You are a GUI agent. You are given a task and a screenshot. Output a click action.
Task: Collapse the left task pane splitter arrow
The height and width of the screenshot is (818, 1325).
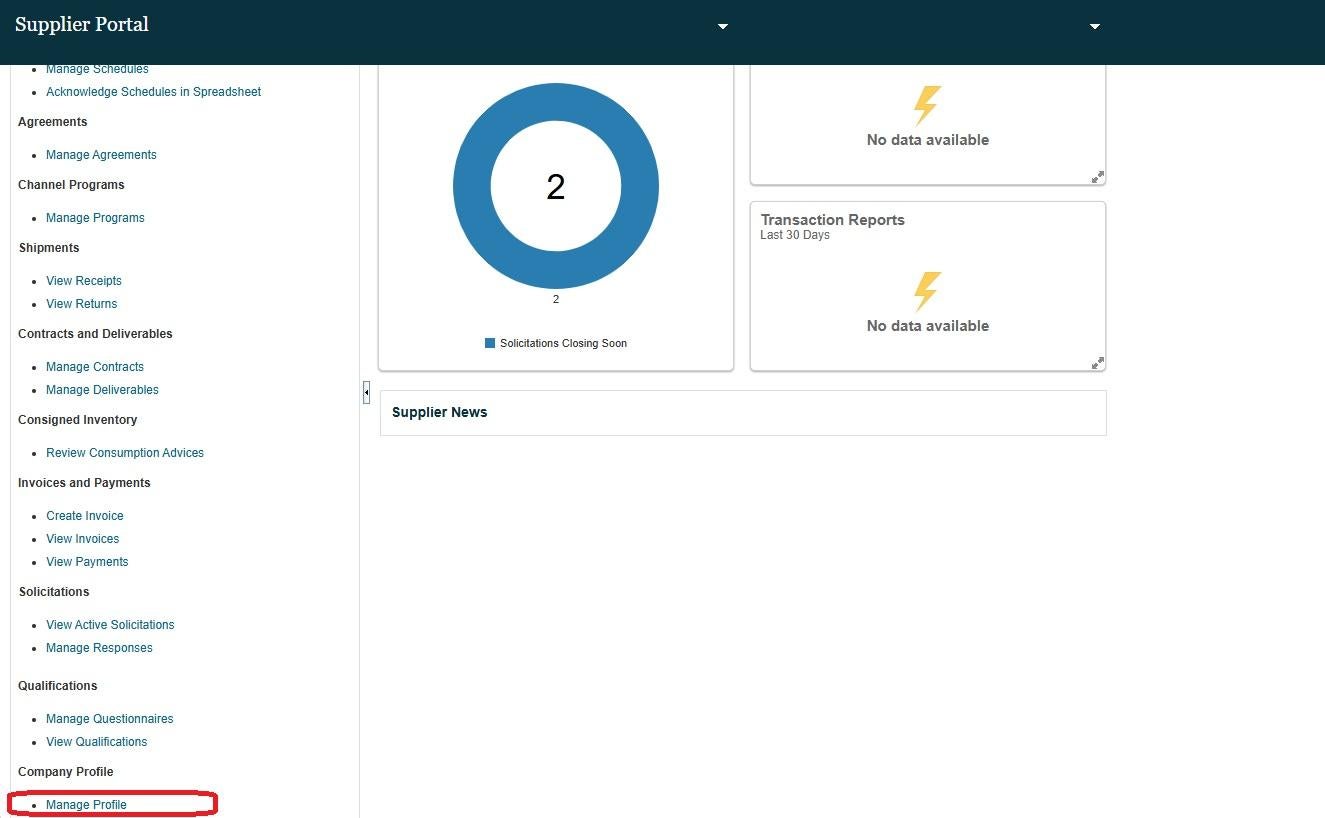[366, 393]
